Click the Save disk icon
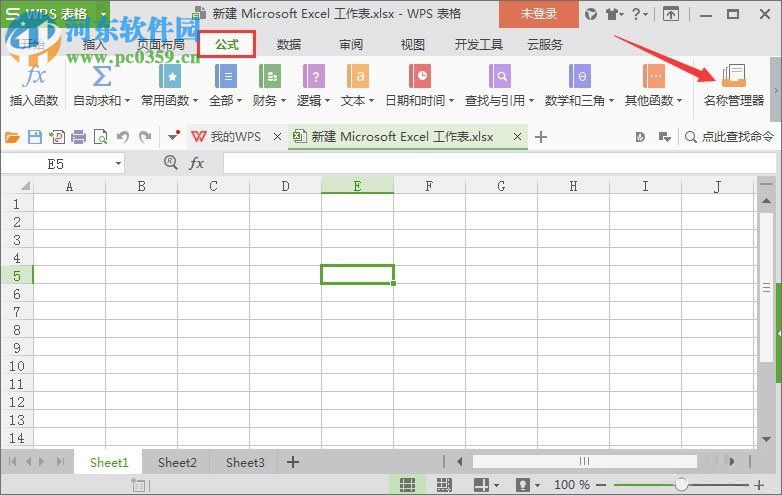 34,137
